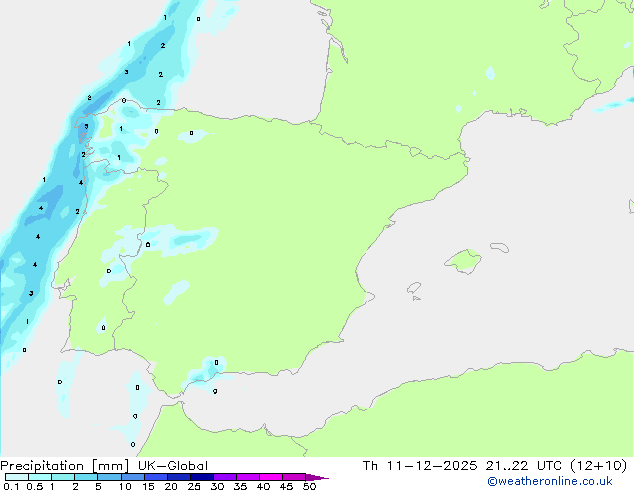Pick the legend swatch between 45 and 50

[294, 477]
